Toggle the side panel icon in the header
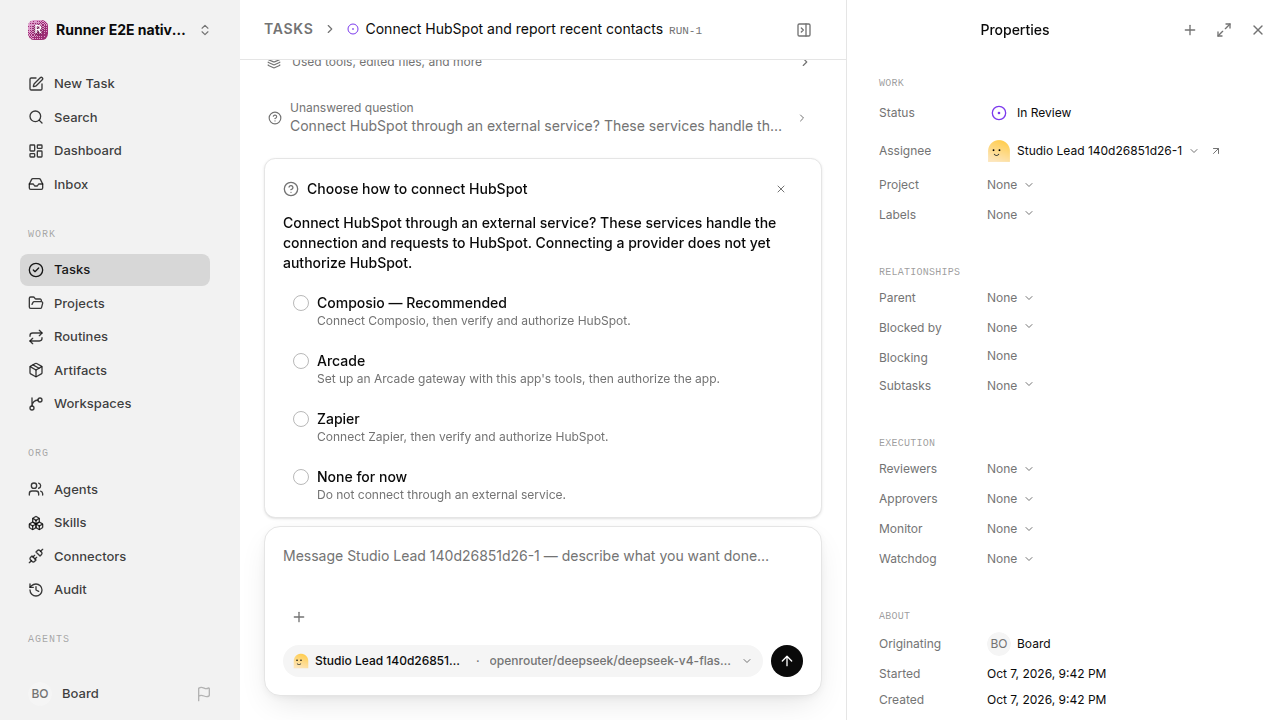The width and height of the screenshot is (1280, 720). [804, 30]
